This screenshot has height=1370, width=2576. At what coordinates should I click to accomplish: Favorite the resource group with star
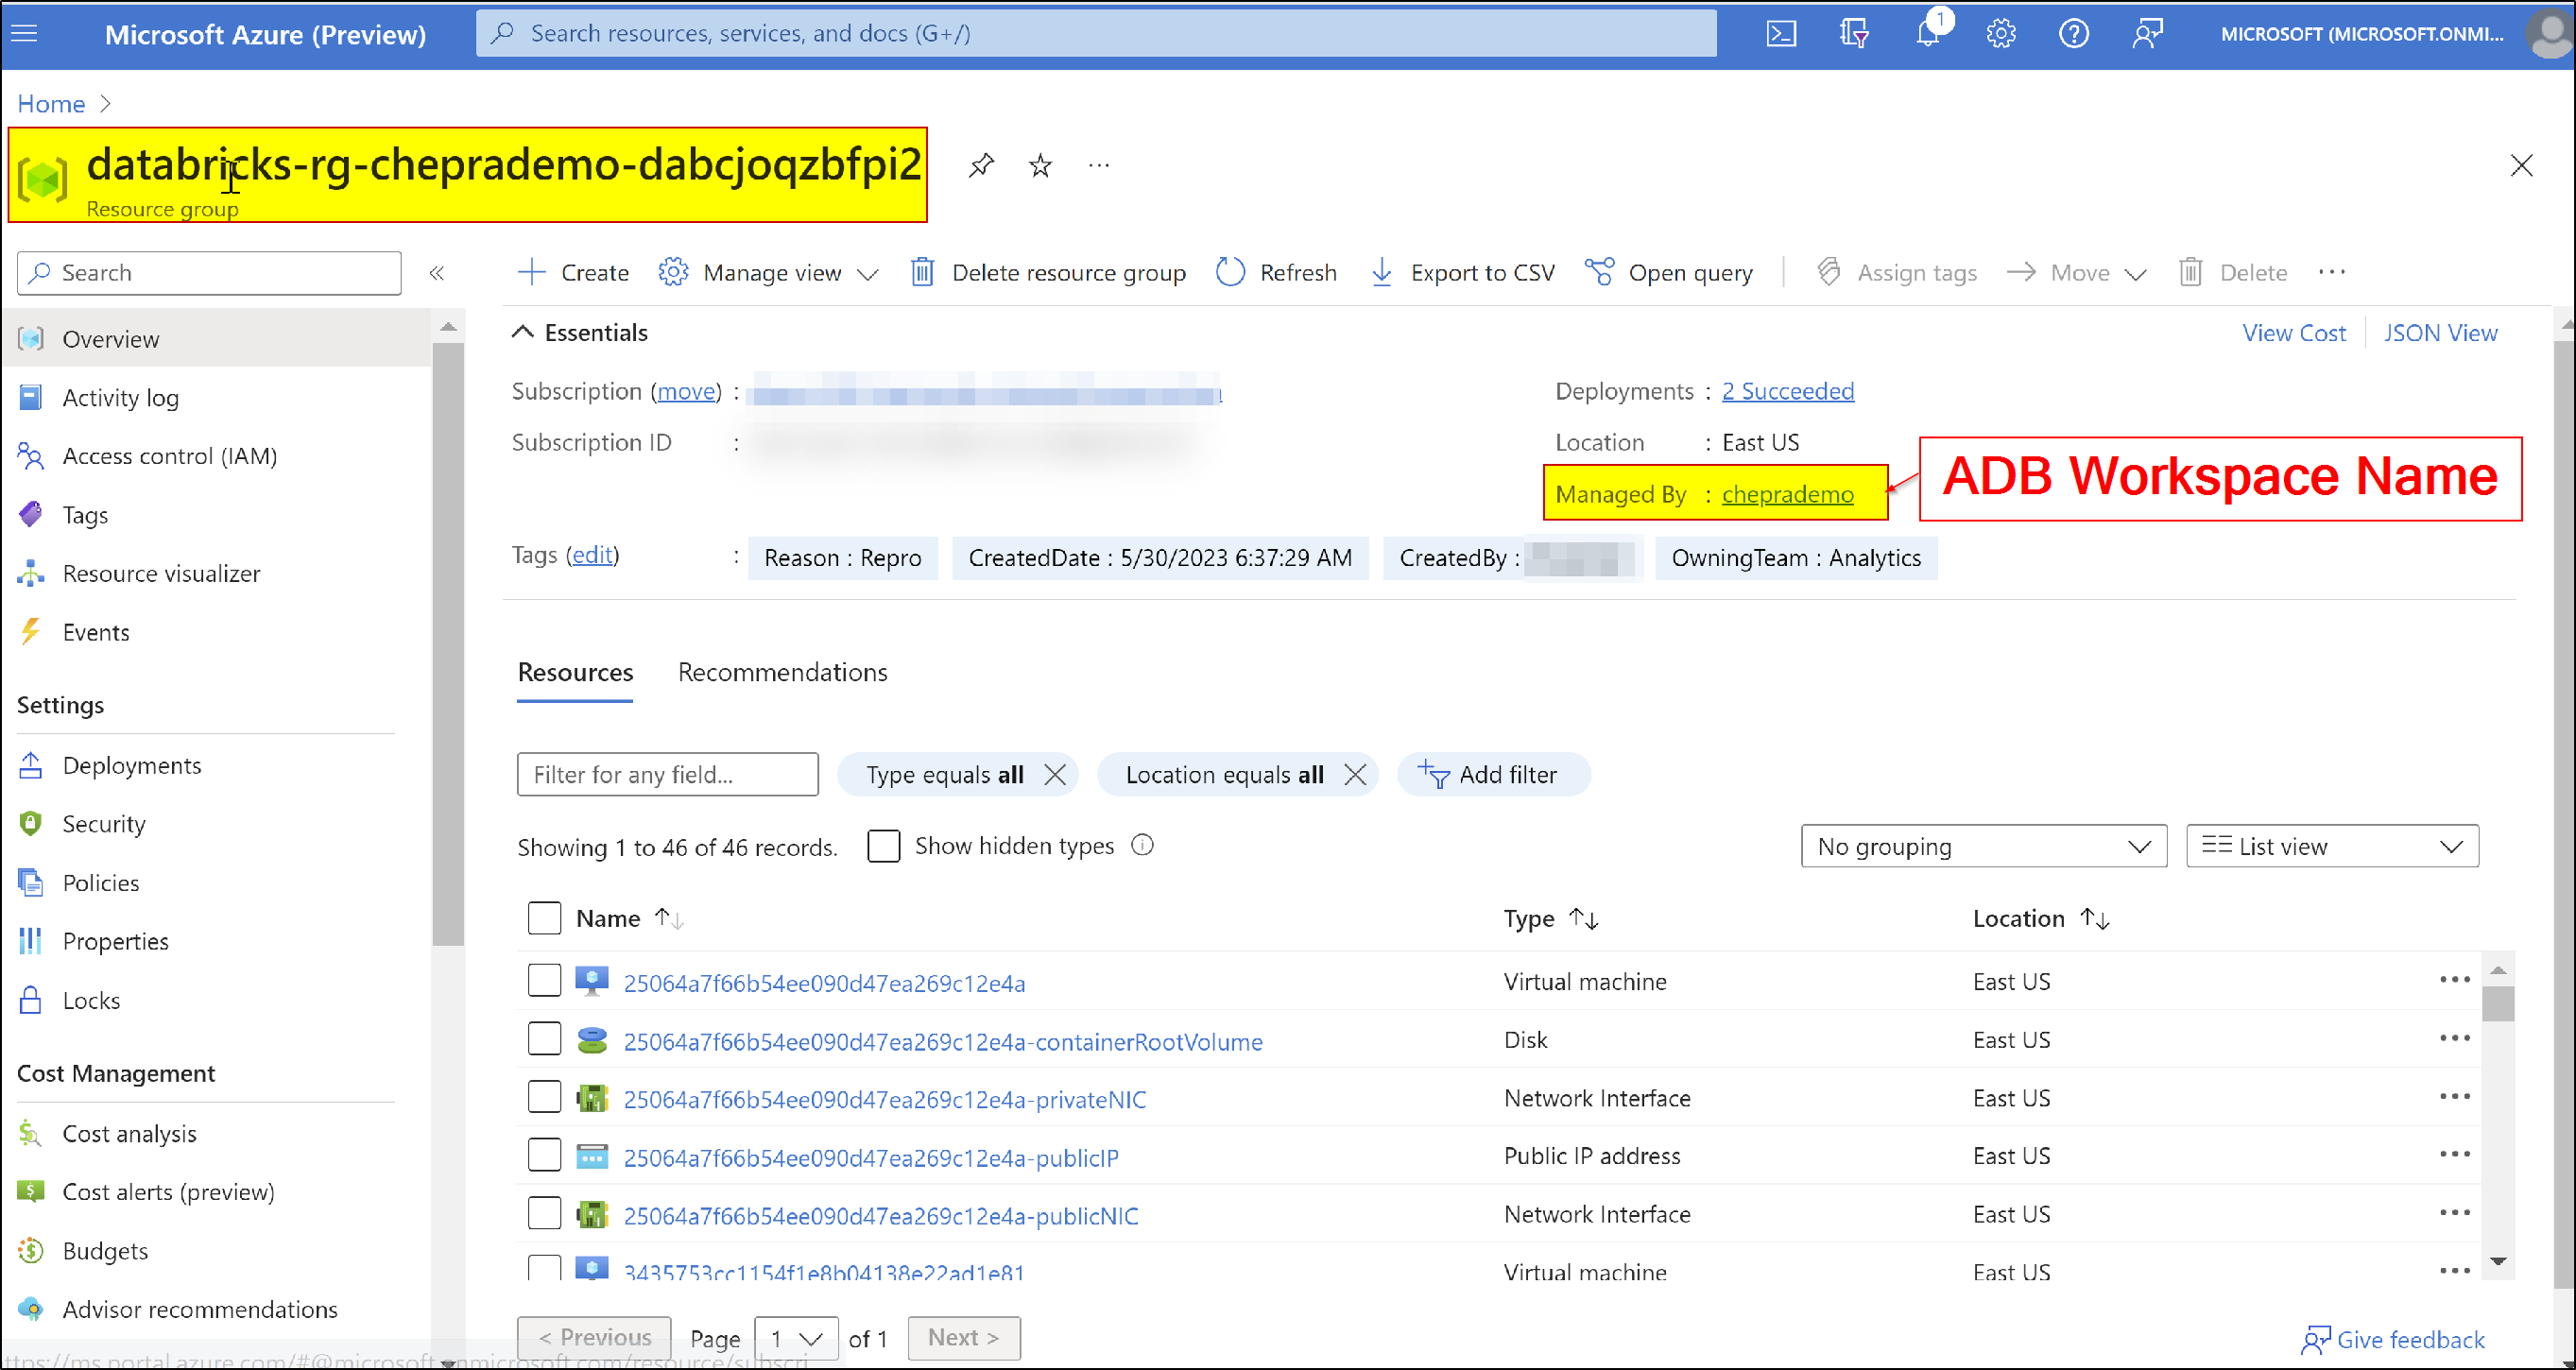1040,165
